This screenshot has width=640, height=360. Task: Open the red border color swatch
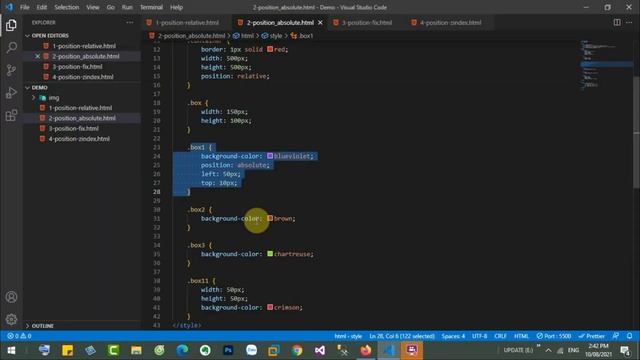[x=270, y=49]
